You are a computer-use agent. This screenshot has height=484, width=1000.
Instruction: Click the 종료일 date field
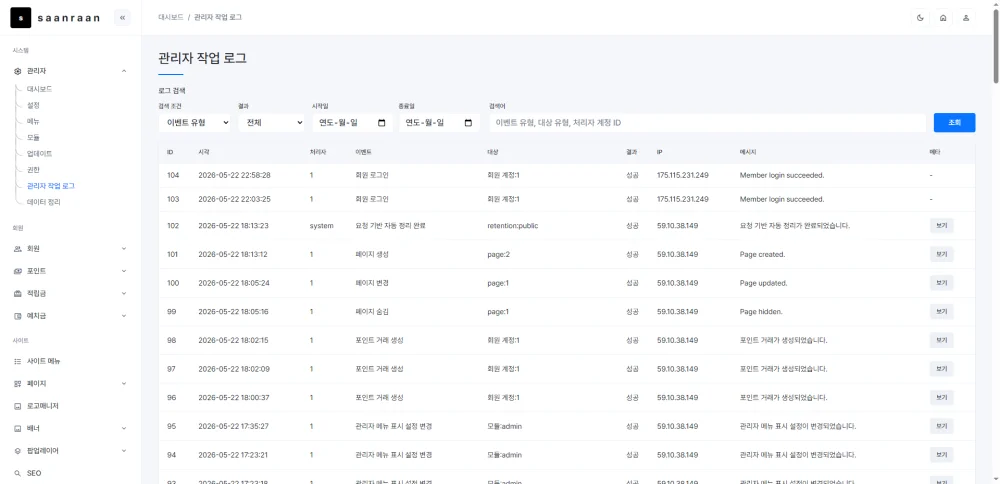pyautogui.click(x=439, y=123)
